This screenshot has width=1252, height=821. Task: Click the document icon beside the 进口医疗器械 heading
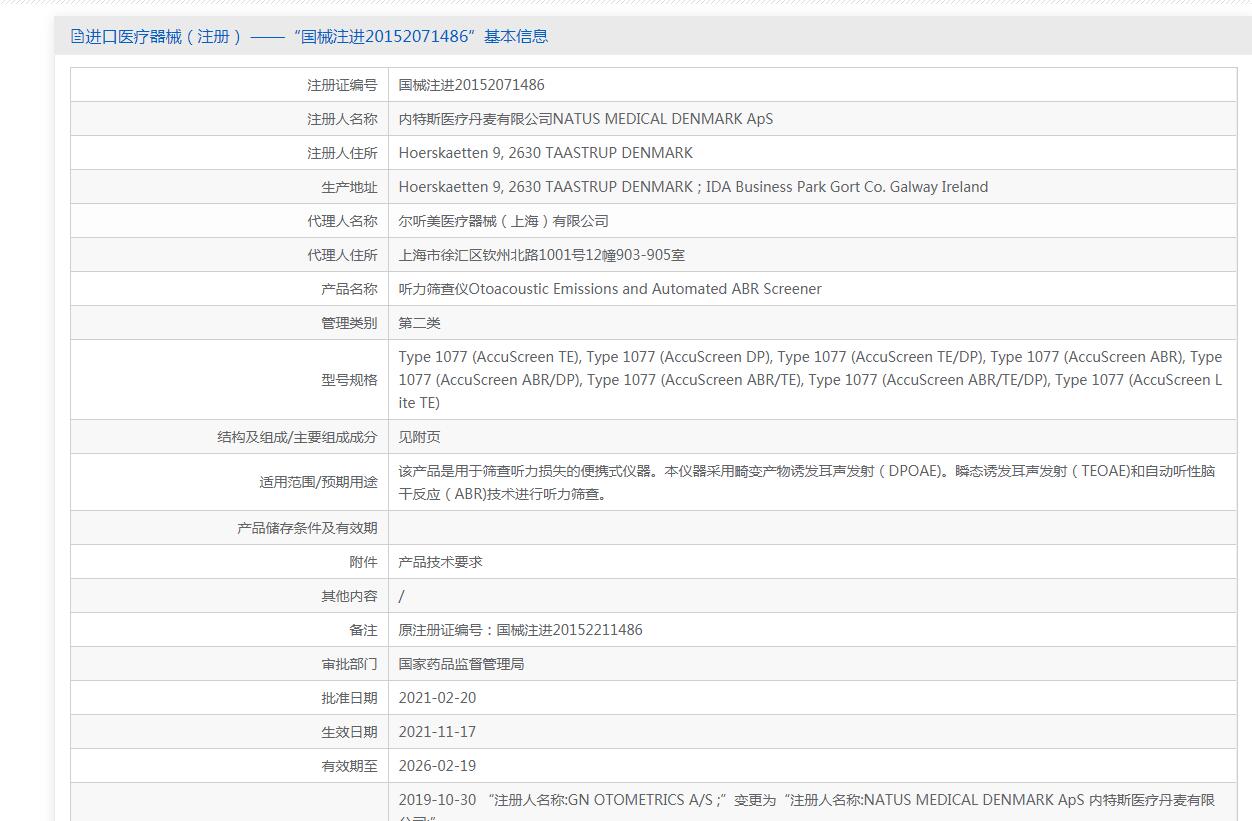(x=77, y=37)
